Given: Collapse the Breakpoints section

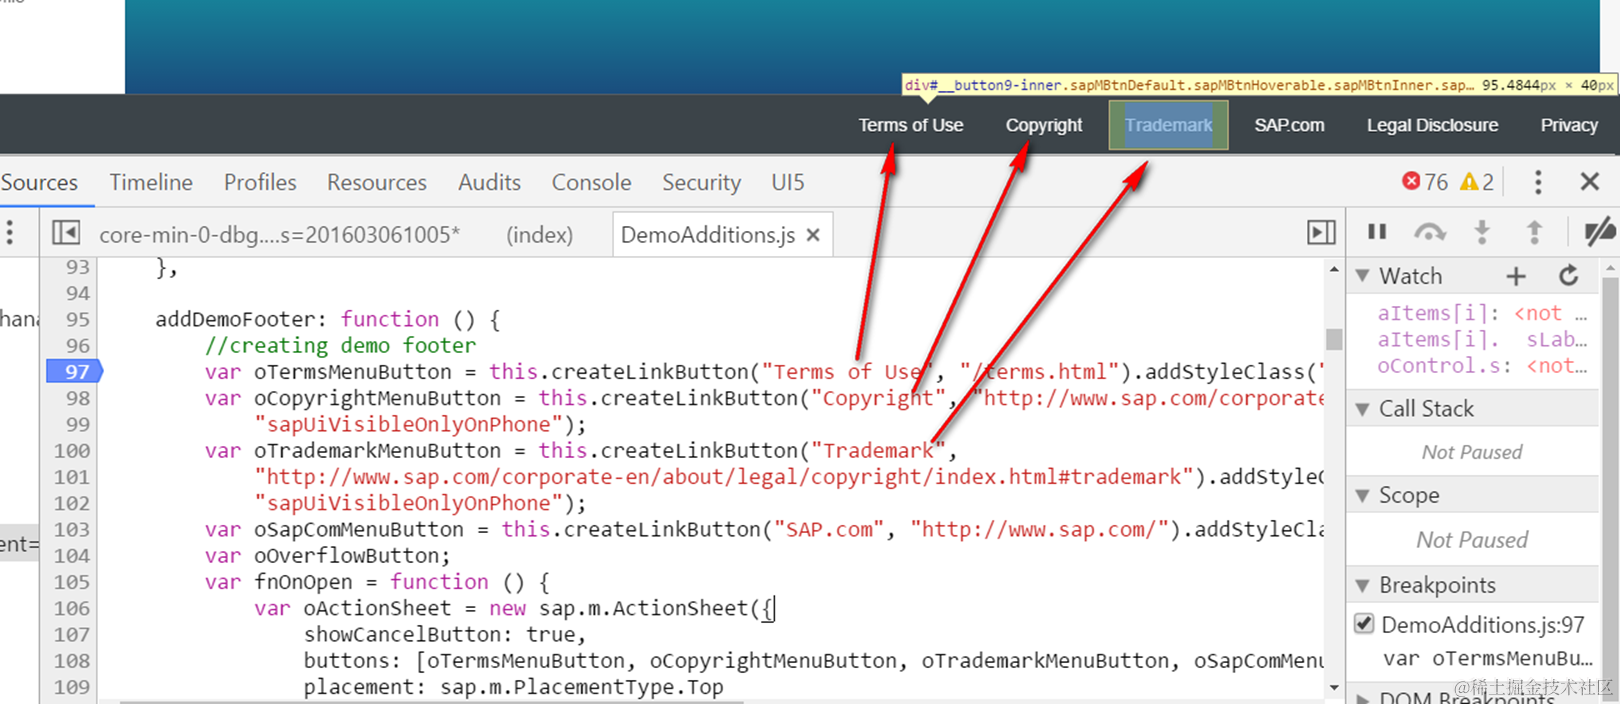Looking at the screenshot, I should tap(1363, 585).
